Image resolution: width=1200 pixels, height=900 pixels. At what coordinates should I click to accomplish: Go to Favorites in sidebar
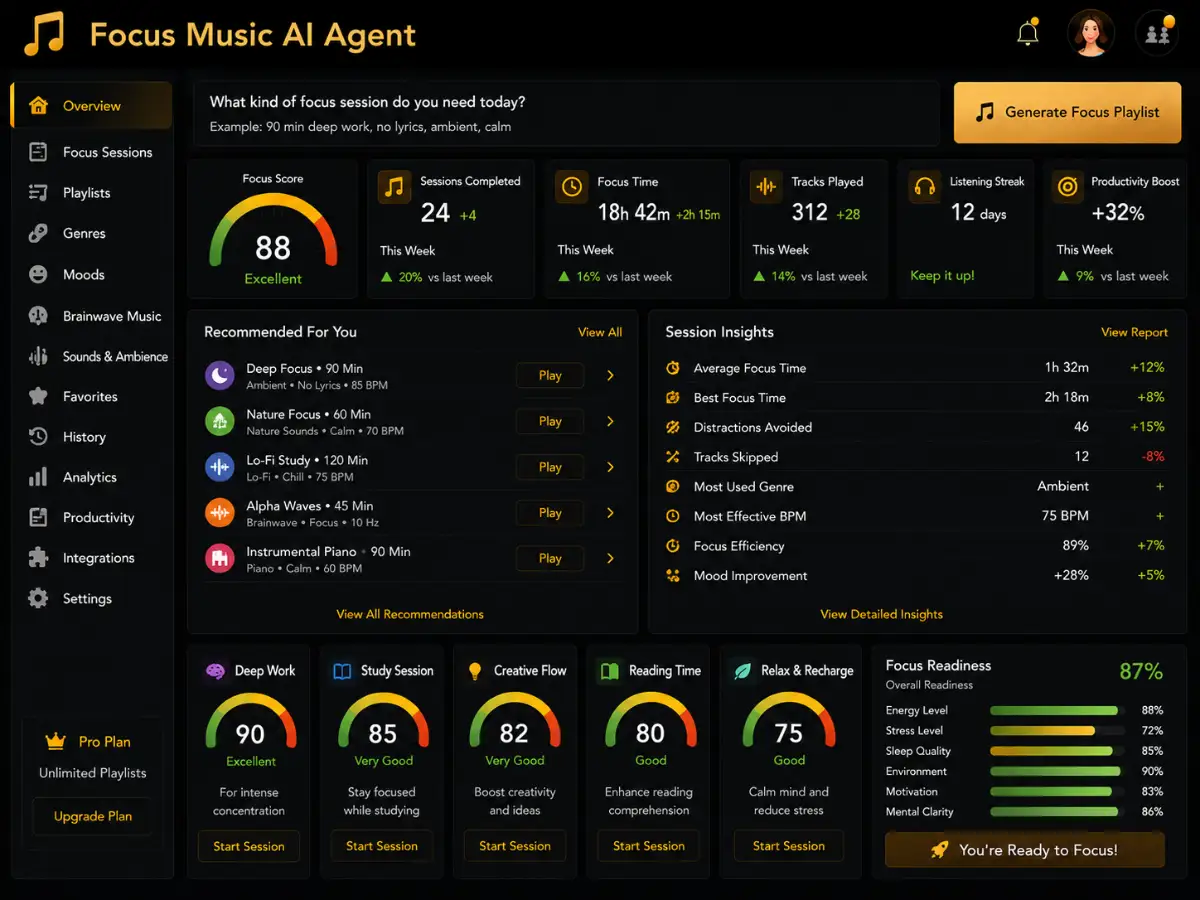coord(91,396)
